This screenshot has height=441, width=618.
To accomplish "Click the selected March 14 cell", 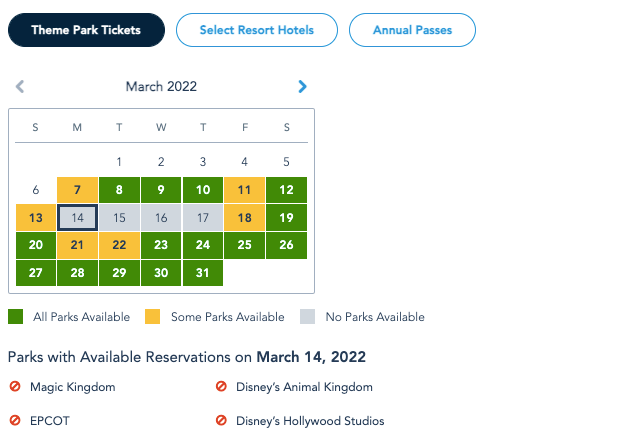I will tap(77, 217).
